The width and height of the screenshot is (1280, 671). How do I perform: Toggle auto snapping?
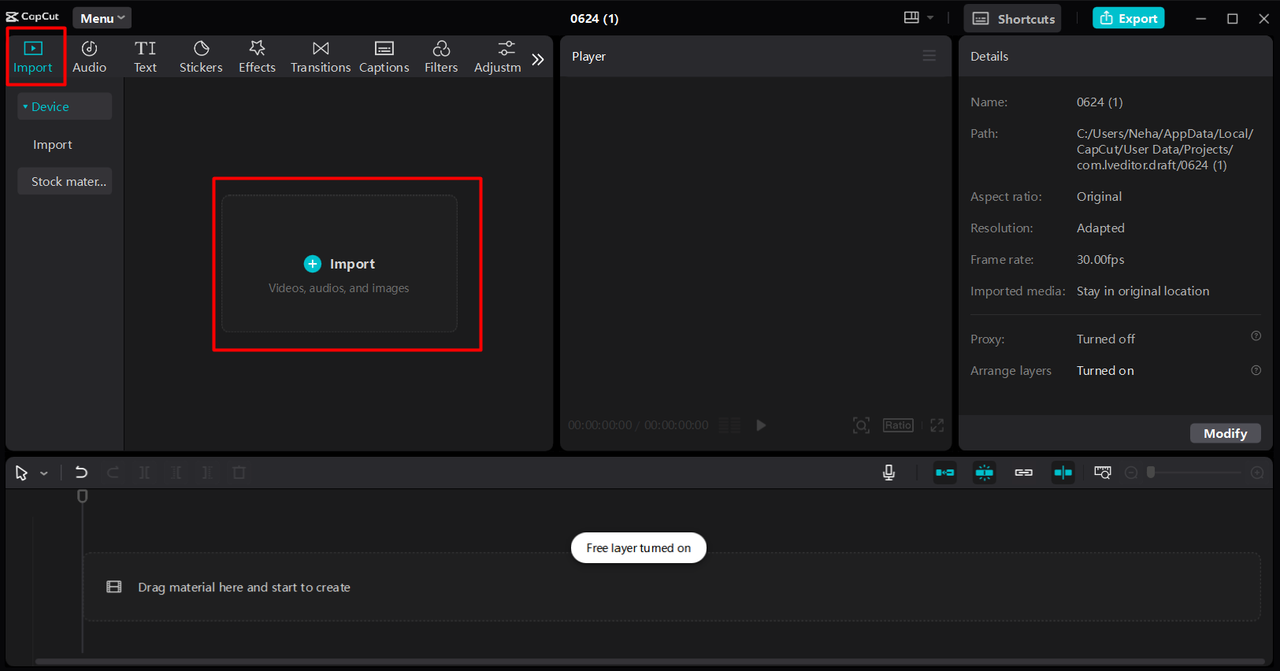pyautogui.click(x=984, y=472)
